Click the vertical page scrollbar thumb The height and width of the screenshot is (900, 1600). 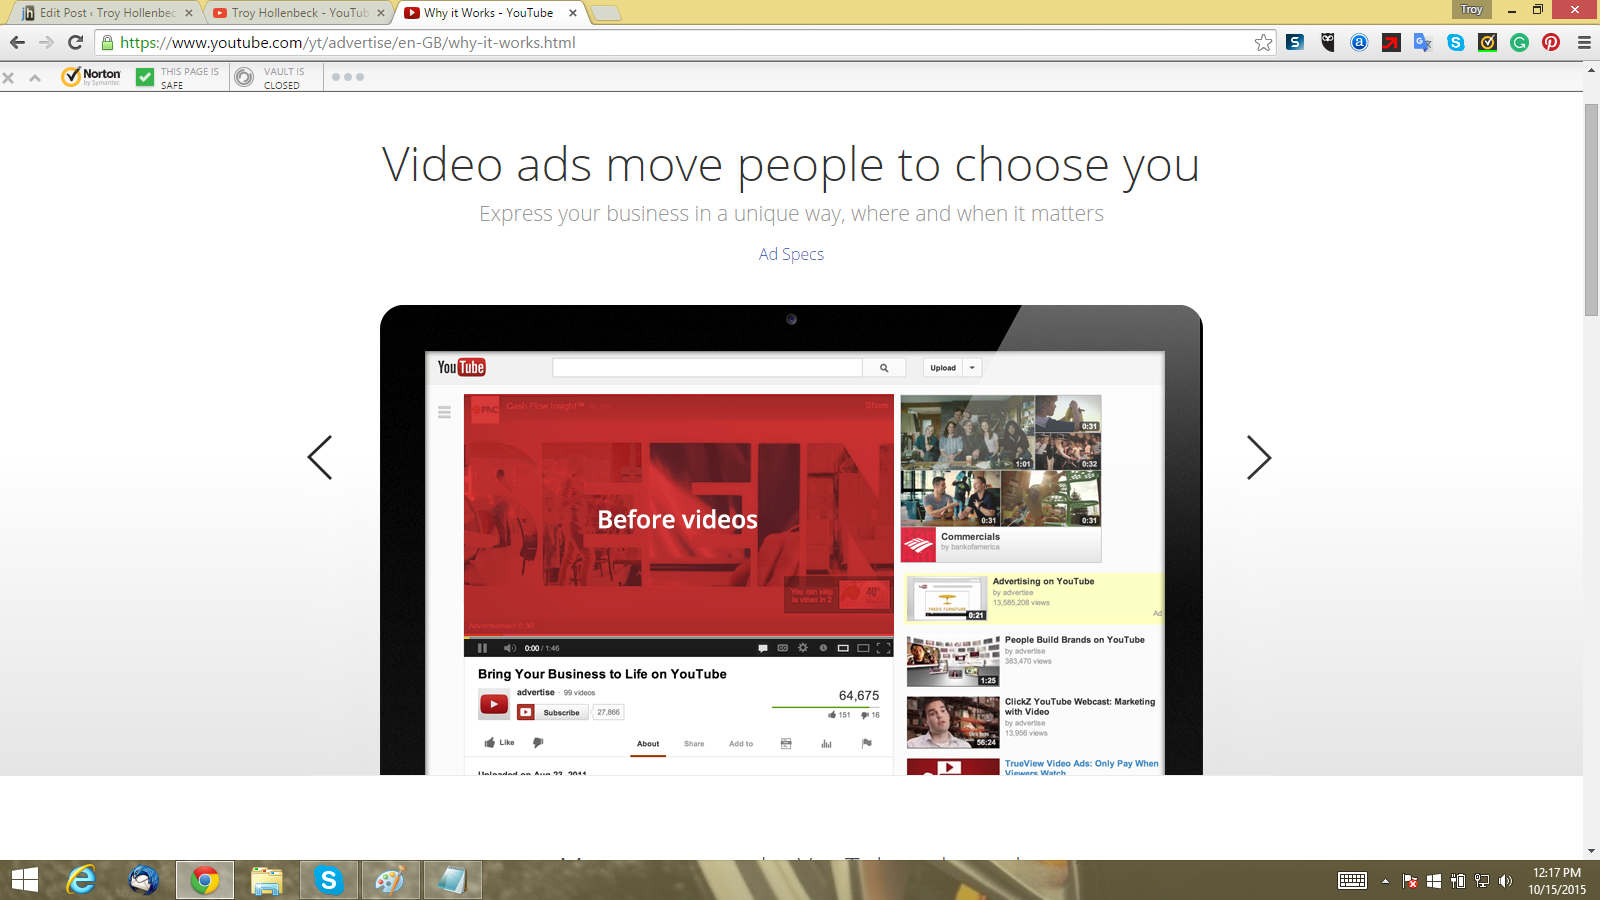pyautogui.click(x=1591, y=210)
